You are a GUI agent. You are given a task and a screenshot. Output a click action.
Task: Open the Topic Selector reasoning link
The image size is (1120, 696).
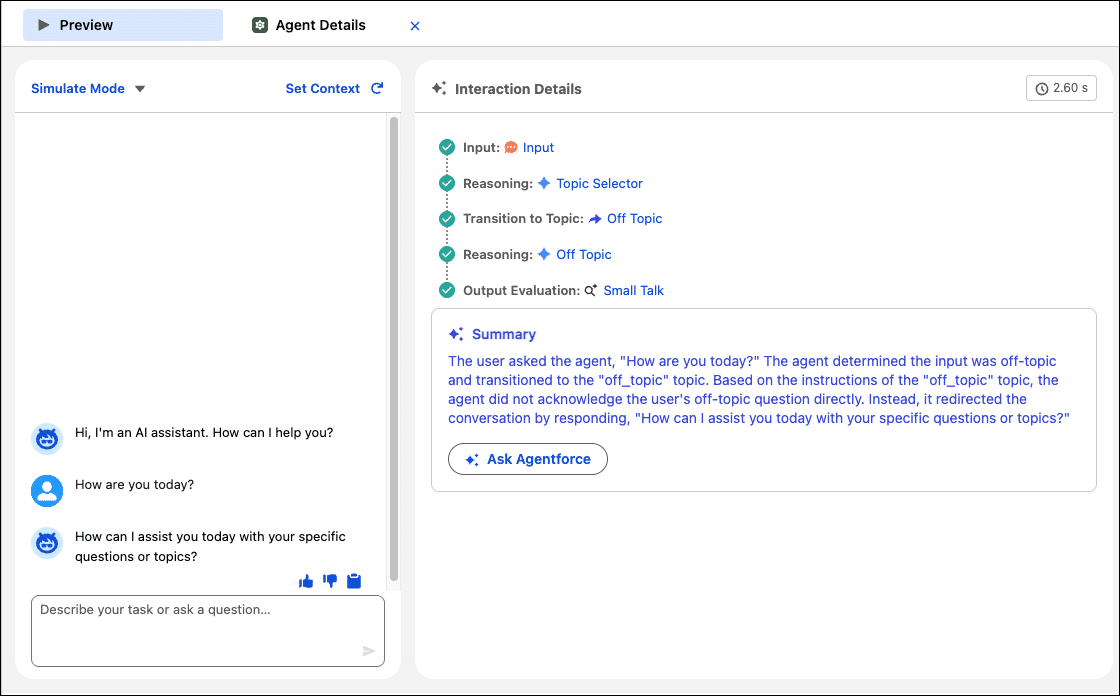tap(597, 183)
